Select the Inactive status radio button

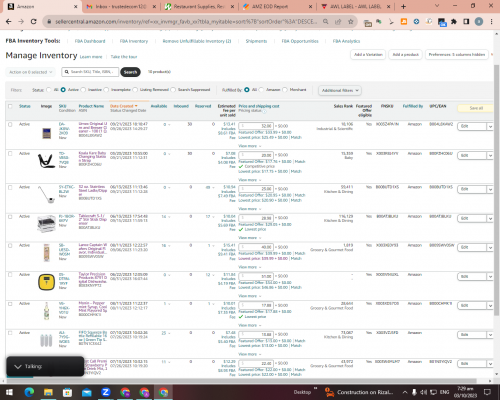83,90
